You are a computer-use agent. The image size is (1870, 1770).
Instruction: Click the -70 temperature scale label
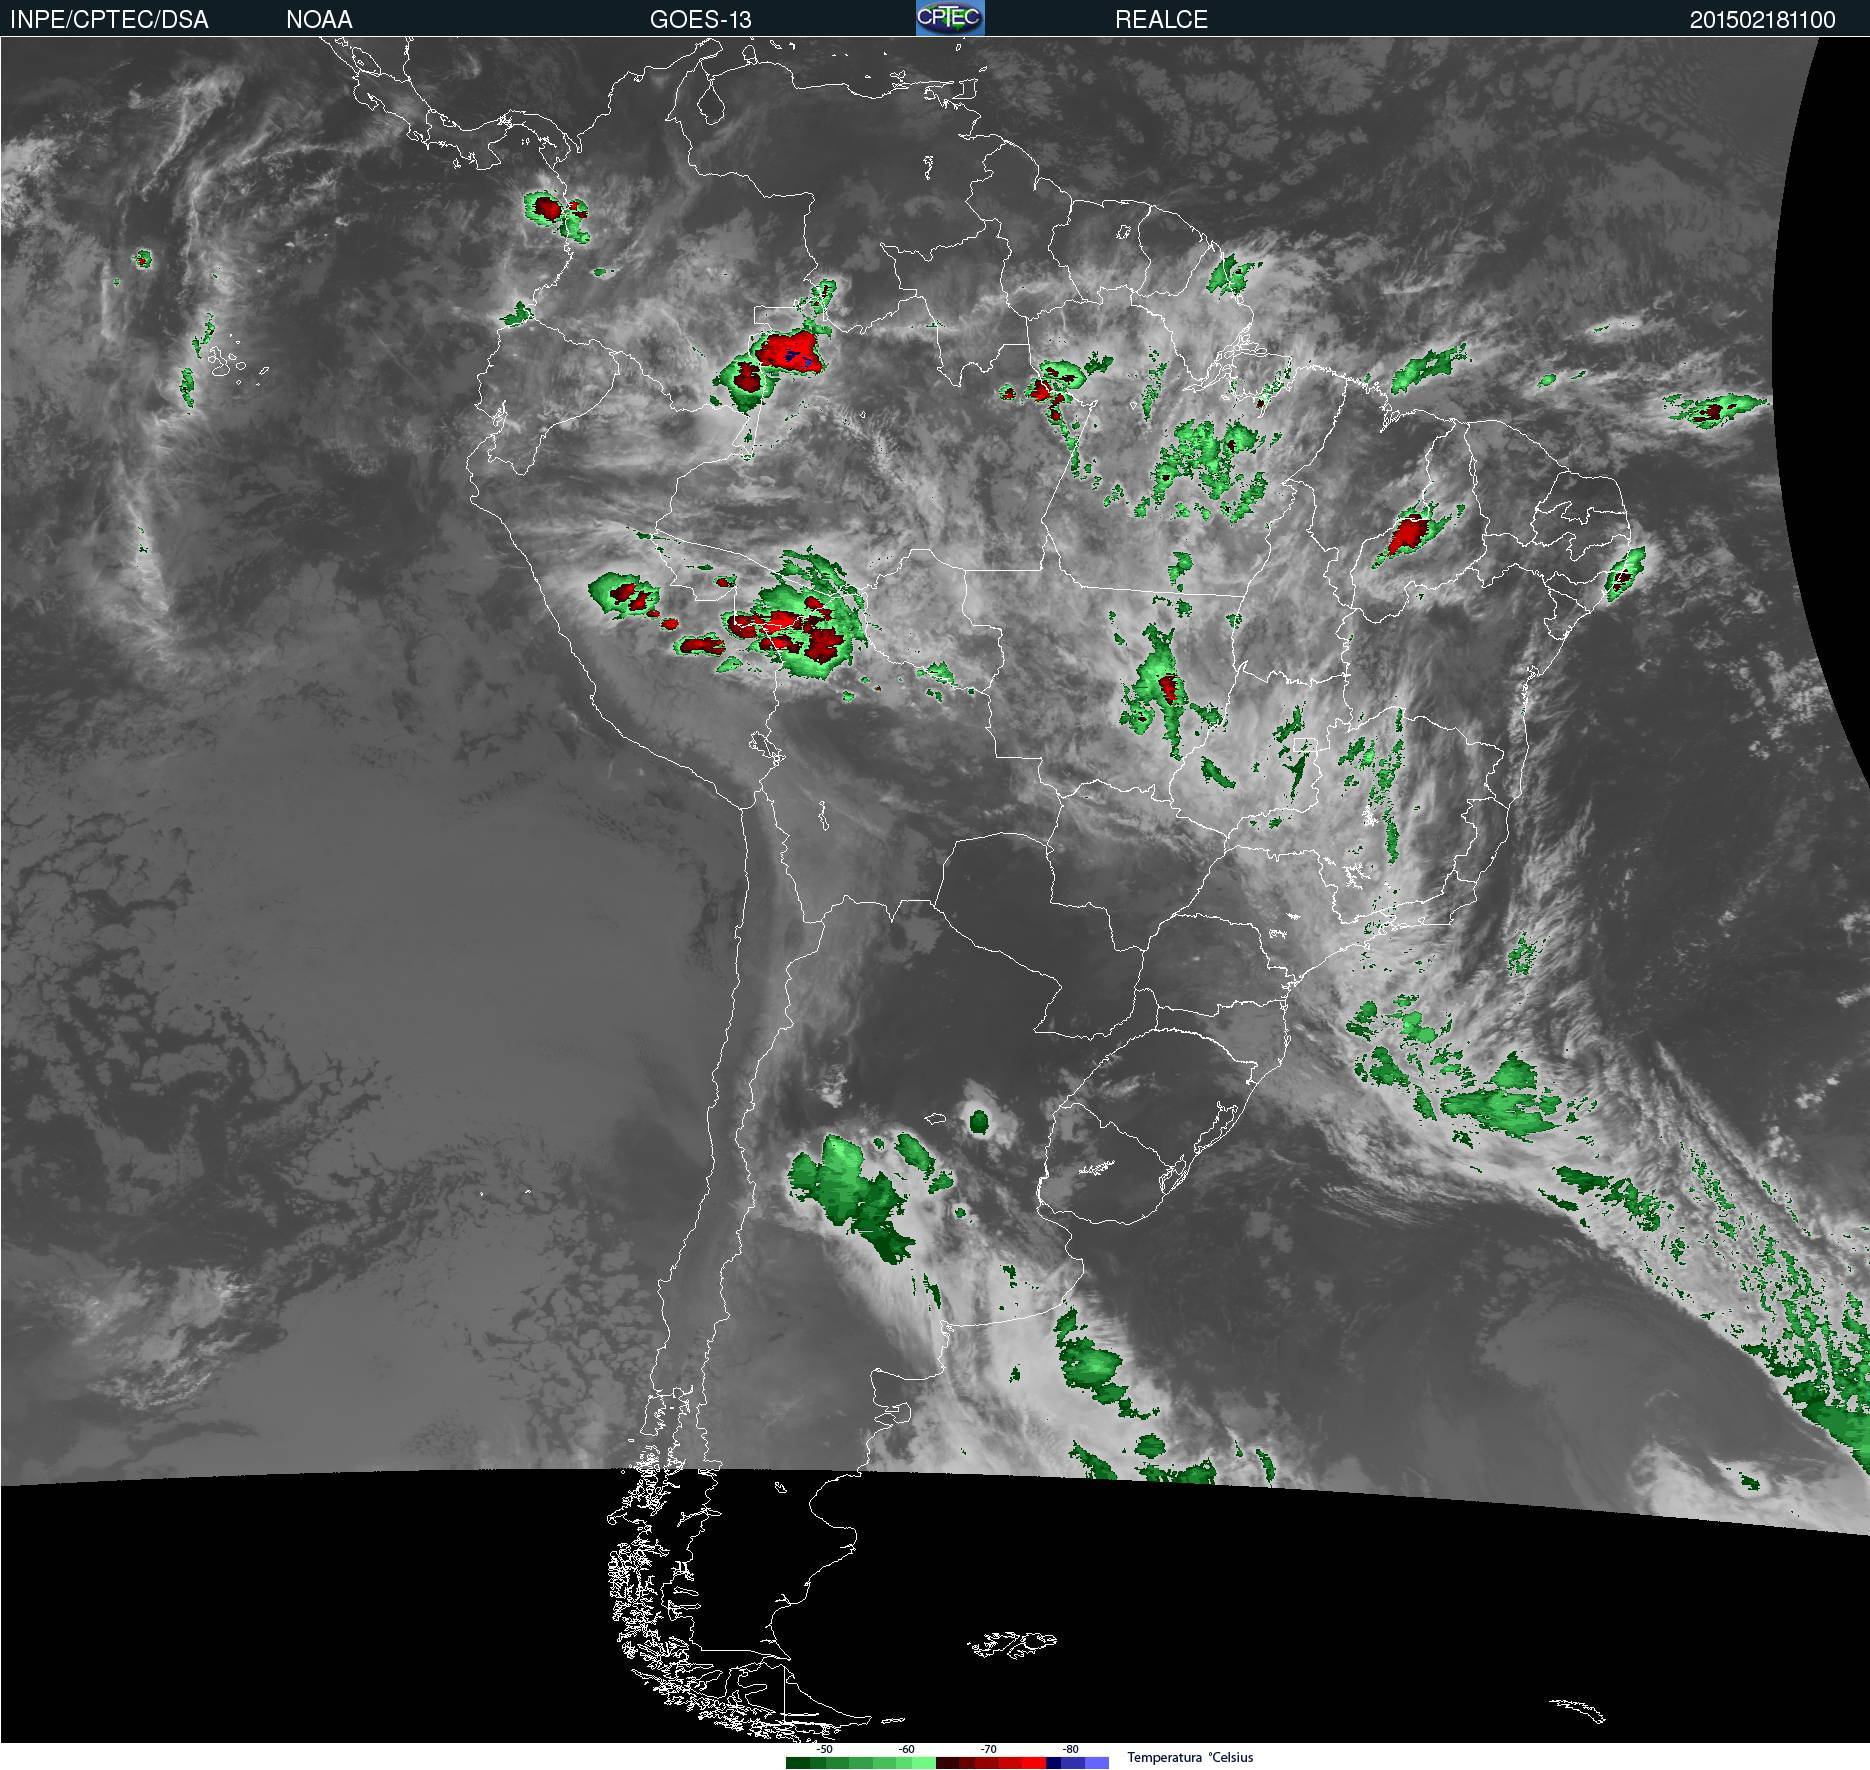coord(988,1749)
